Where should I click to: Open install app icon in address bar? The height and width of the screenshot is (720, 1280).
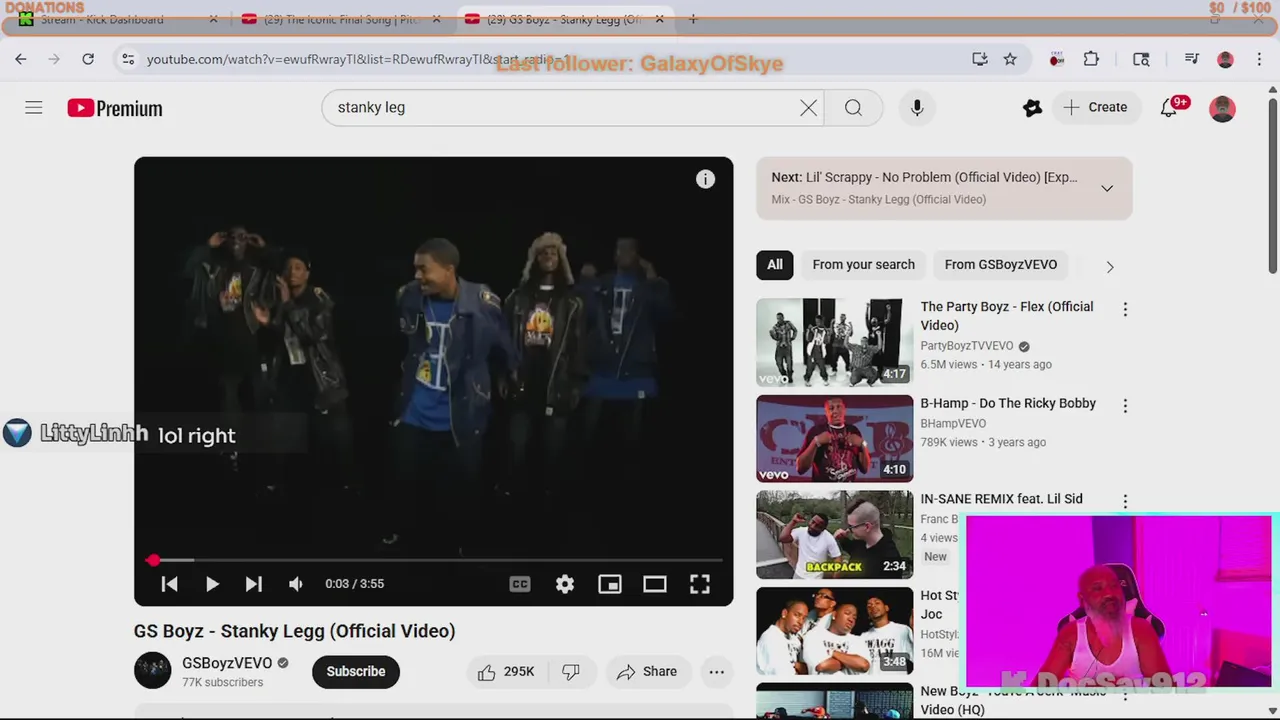point(980,59)
